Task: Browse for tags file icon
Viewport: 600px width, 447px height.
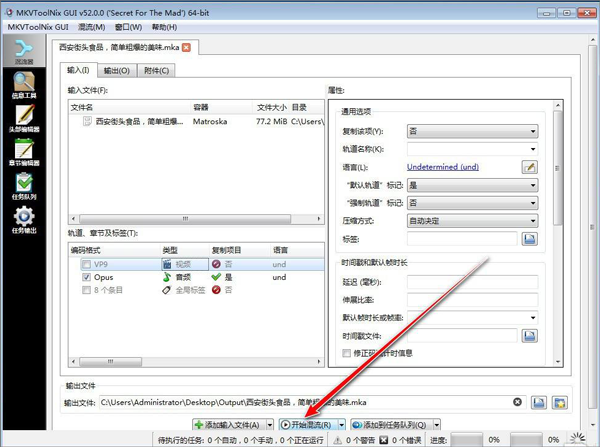Action: (x=530, y=239)
